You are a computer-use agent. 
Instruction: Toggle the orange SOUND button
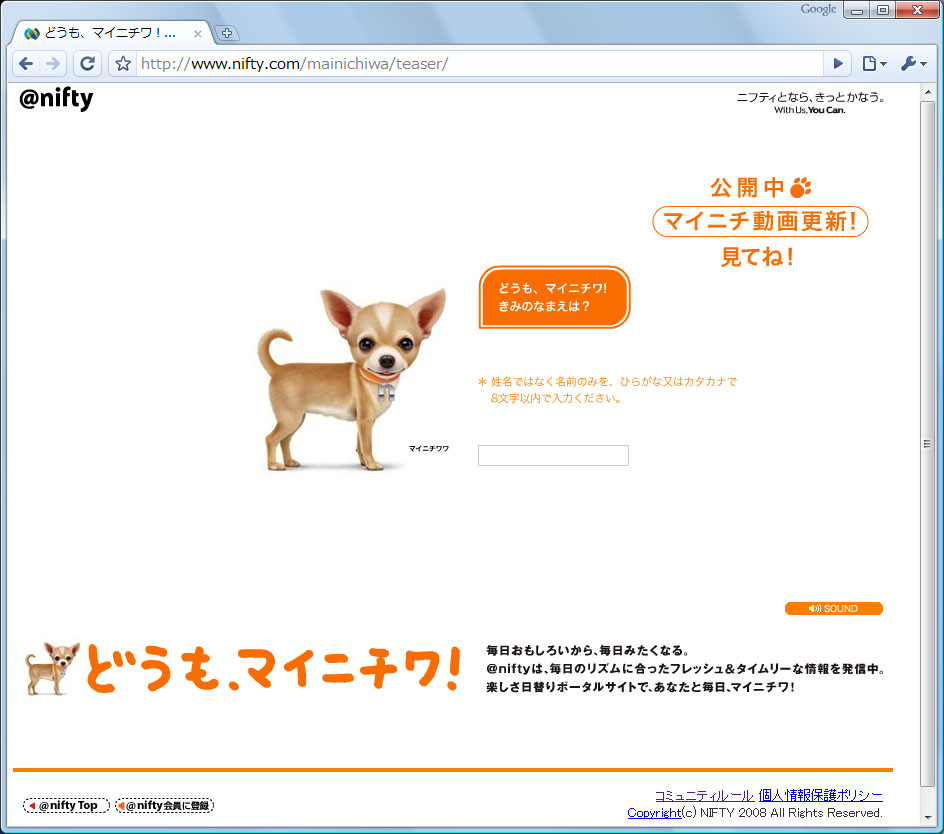coord(834,608)
